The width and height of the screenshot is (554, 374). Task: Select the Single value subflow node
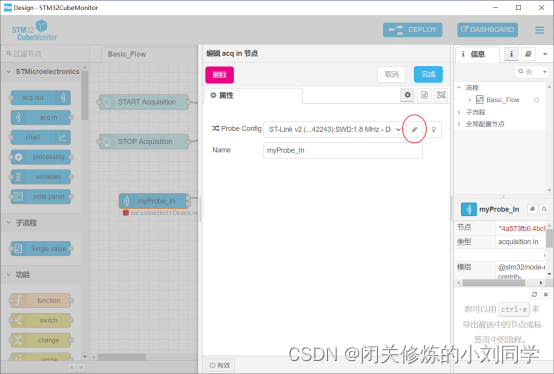tap(41, 249)
